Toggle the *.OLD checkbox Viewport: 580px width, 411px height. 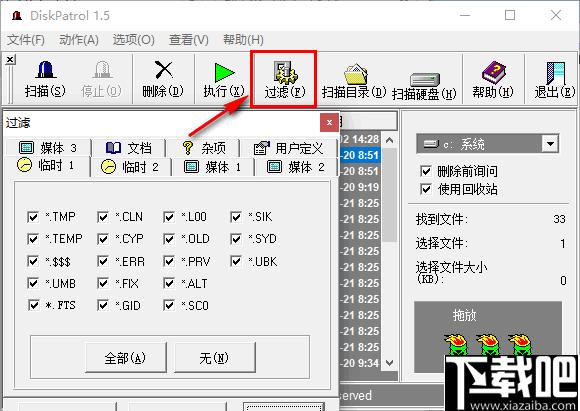(169, 239)
